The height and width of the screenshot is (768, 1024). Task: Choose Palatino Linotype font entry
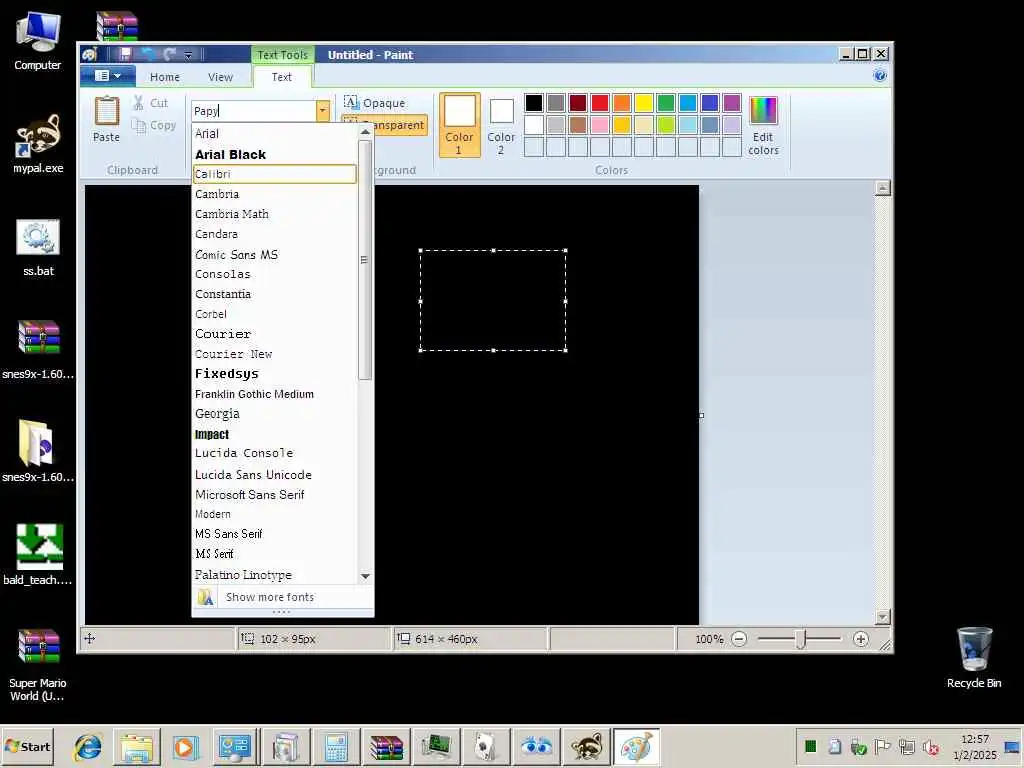click(x=274, y=575)
